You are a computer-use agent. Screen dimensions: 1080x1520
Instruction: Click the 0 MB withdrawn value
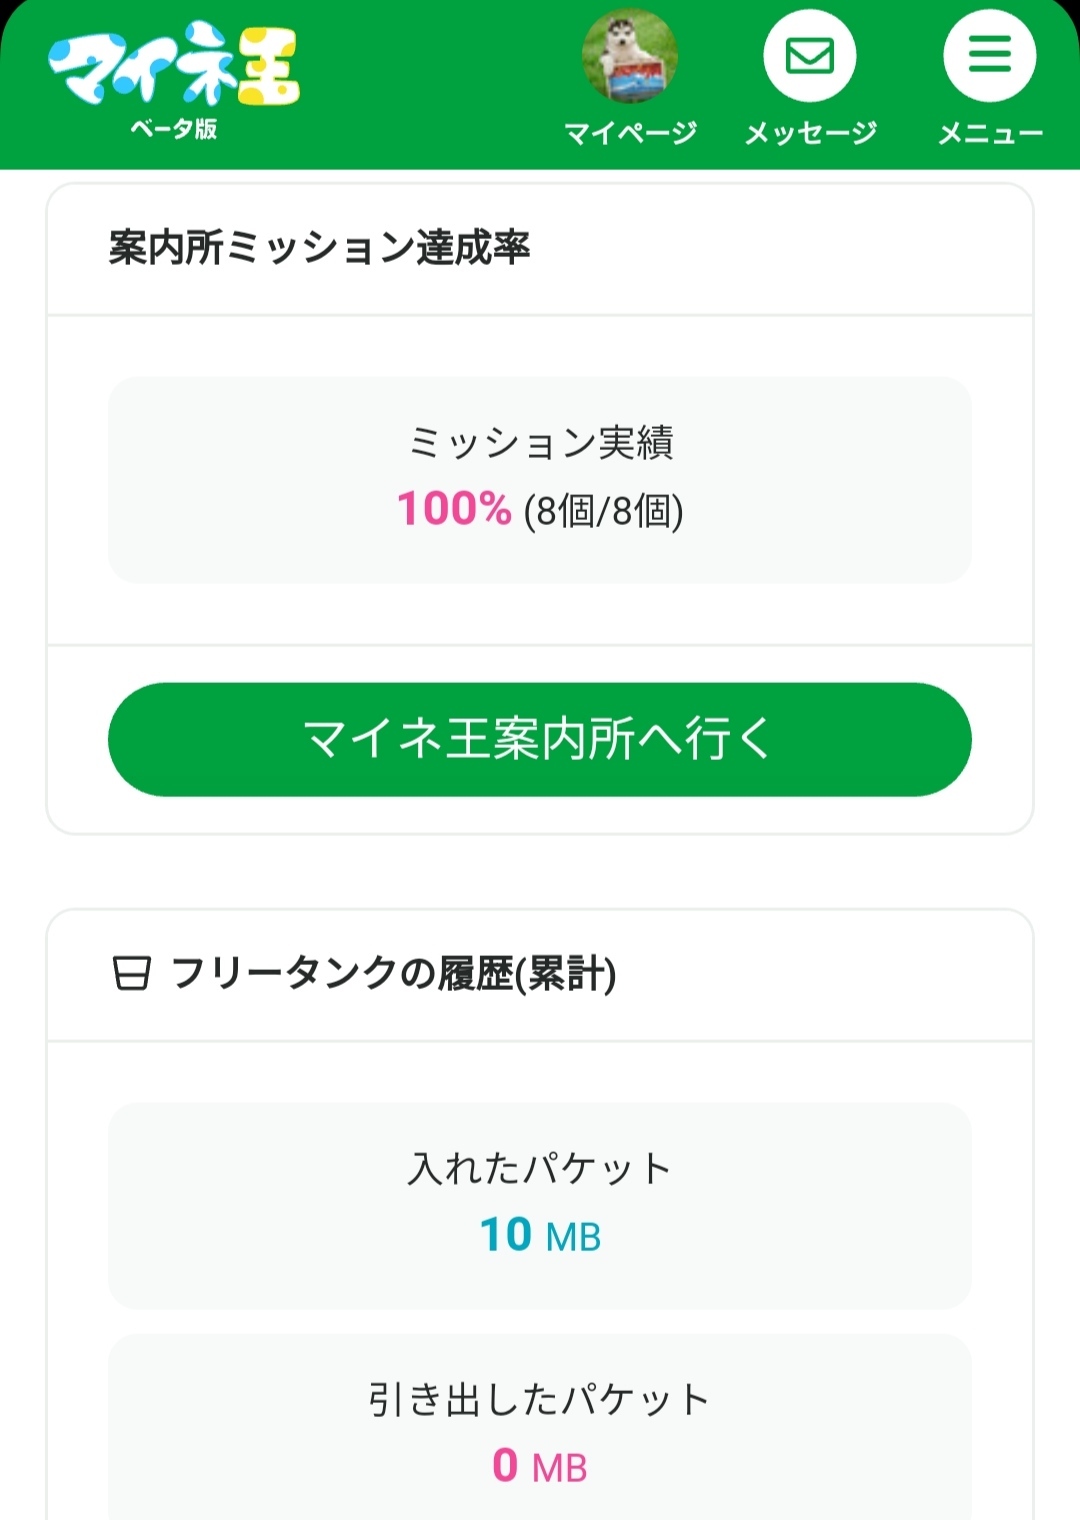click(x=540, y=1467)
